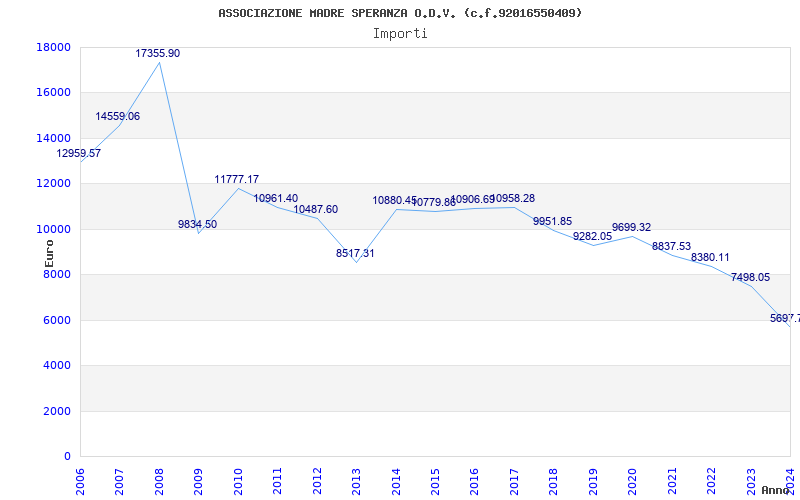
Task: Click the y-axis value 2000
Action: [x=57, y=411]
